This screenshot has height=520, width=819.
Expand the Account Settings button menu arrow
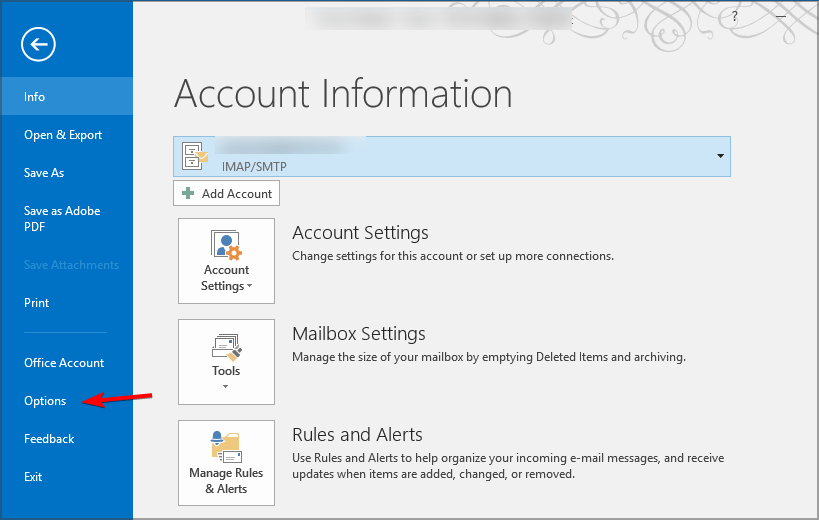tap(250, 286)
